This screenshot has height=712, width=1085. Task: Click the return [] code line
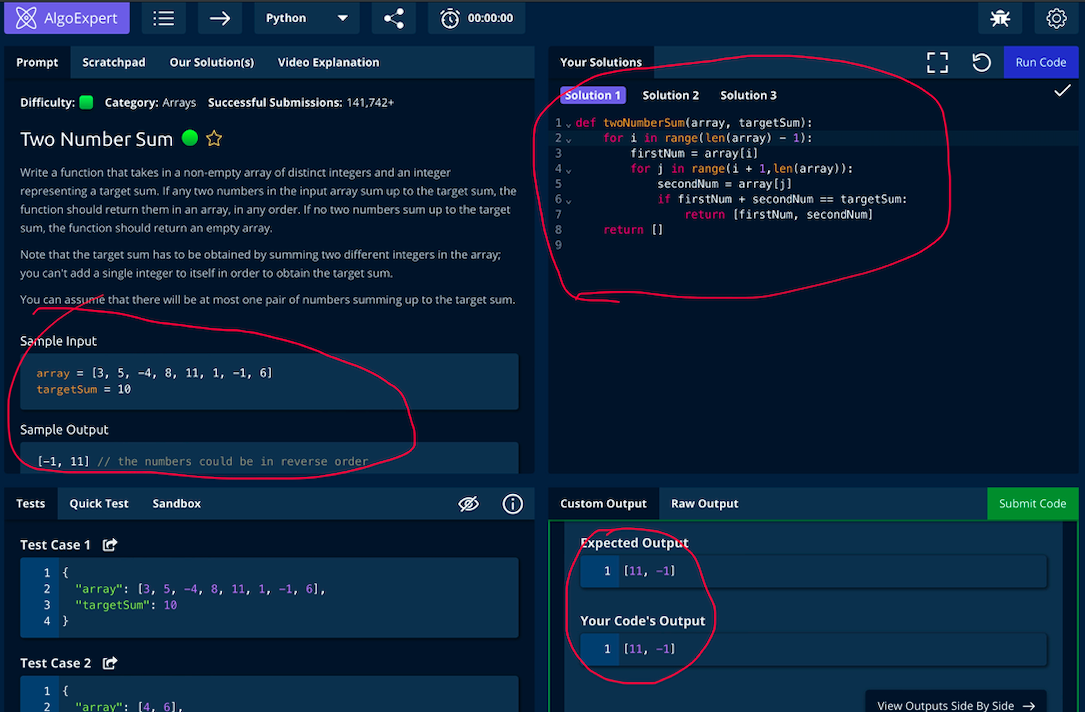pyautogui.click(x=633, y=230)
